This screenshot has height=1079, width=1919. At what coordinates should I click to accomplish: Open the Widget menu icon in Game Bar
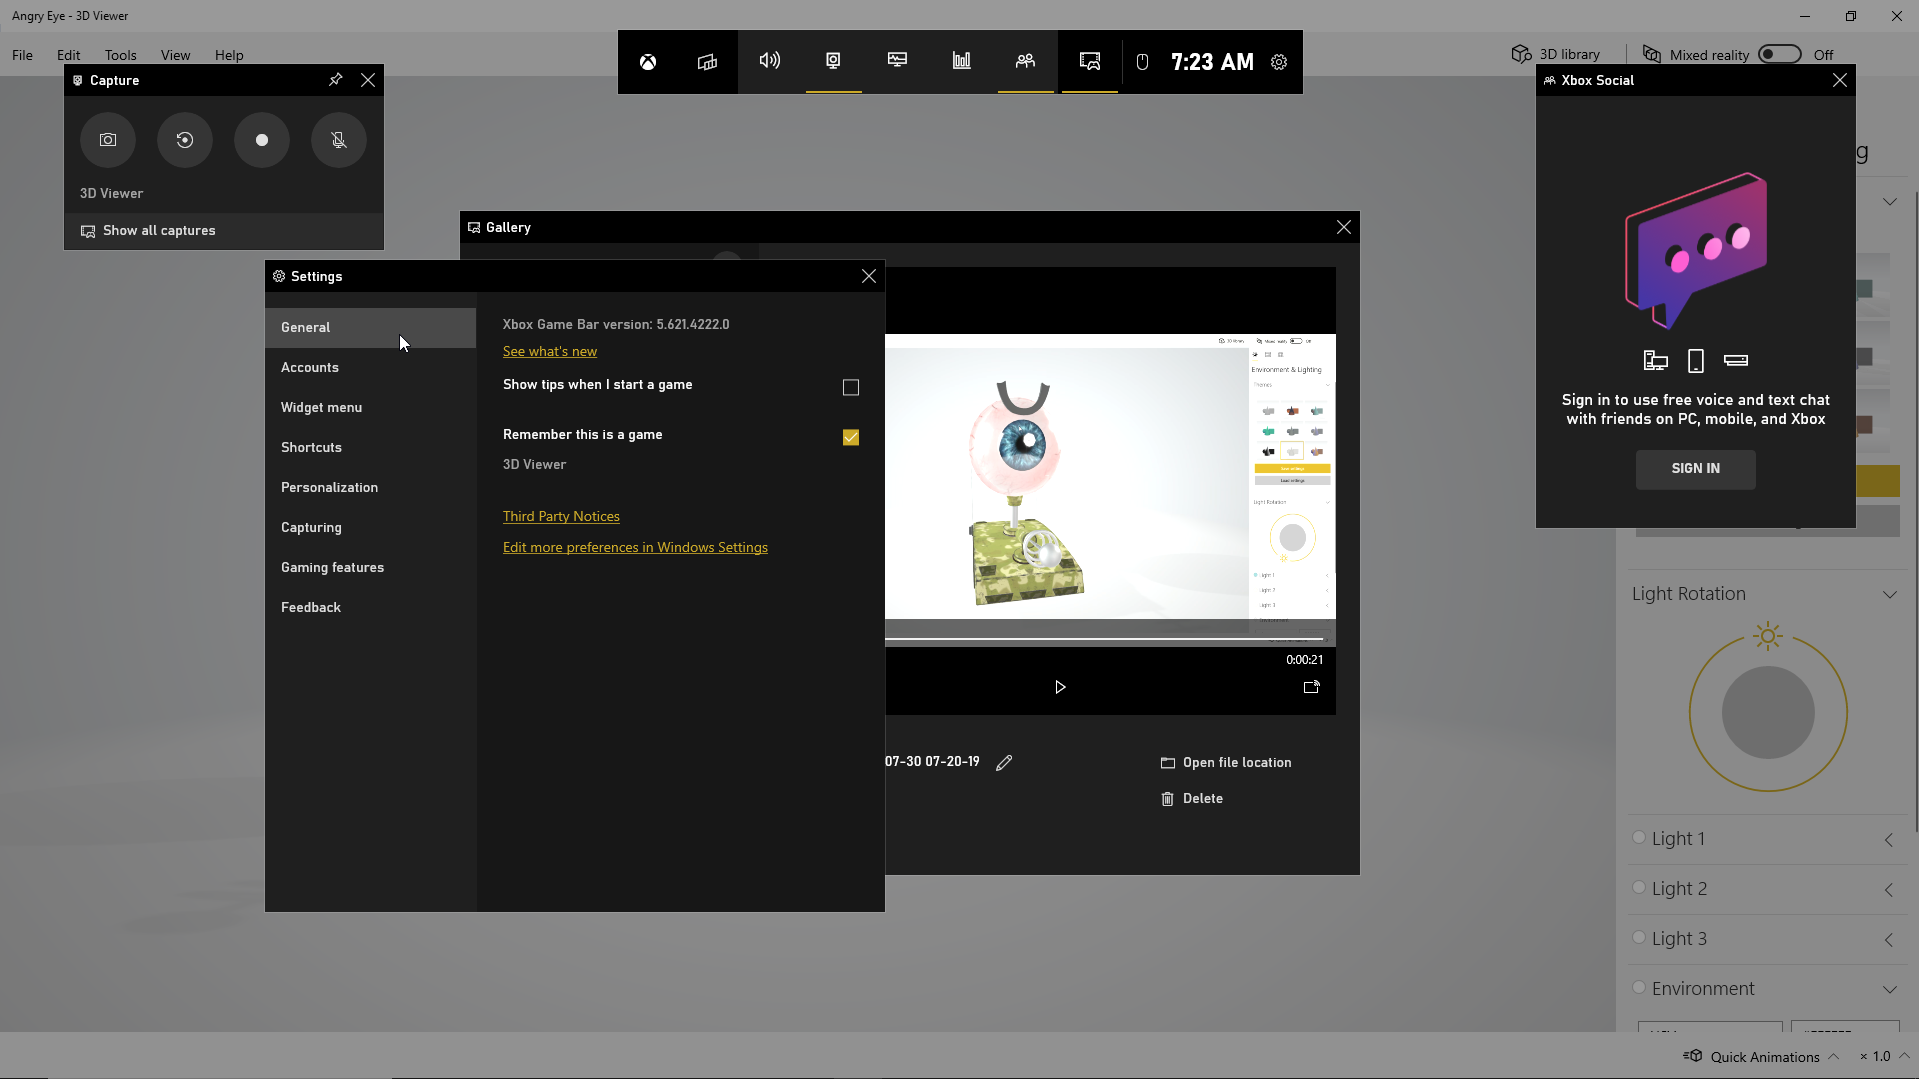click(x=707, y=62)
